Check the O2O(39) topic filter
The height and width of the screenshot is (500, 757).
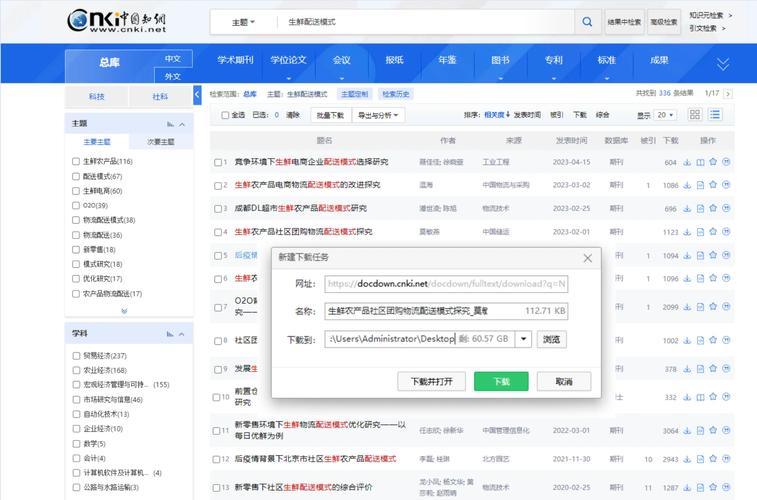[76, 205]
